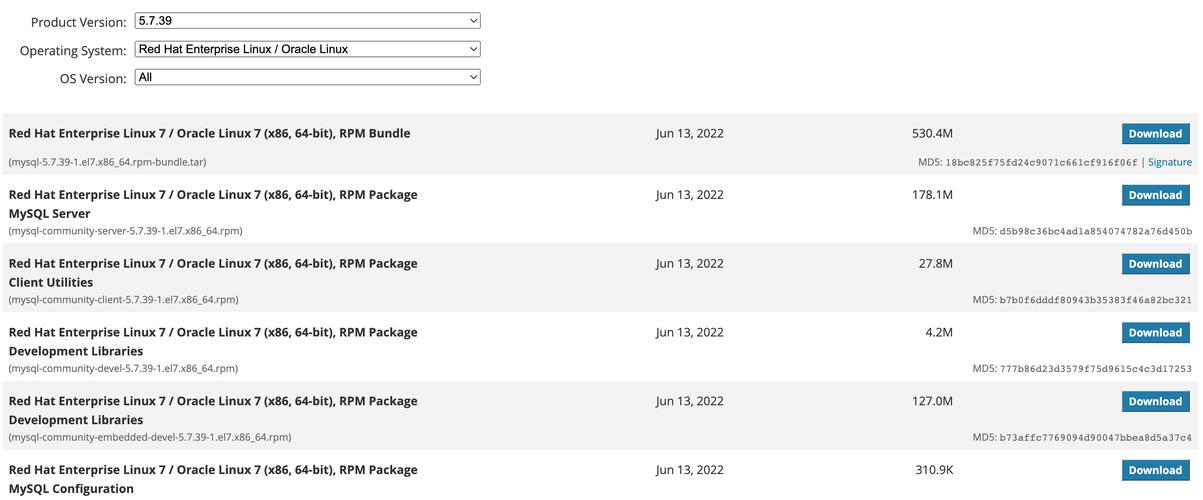Click the MySQL Configuration package title
Image resolution: width=1203 pixels, height=500 pixels.
(71, 489)
